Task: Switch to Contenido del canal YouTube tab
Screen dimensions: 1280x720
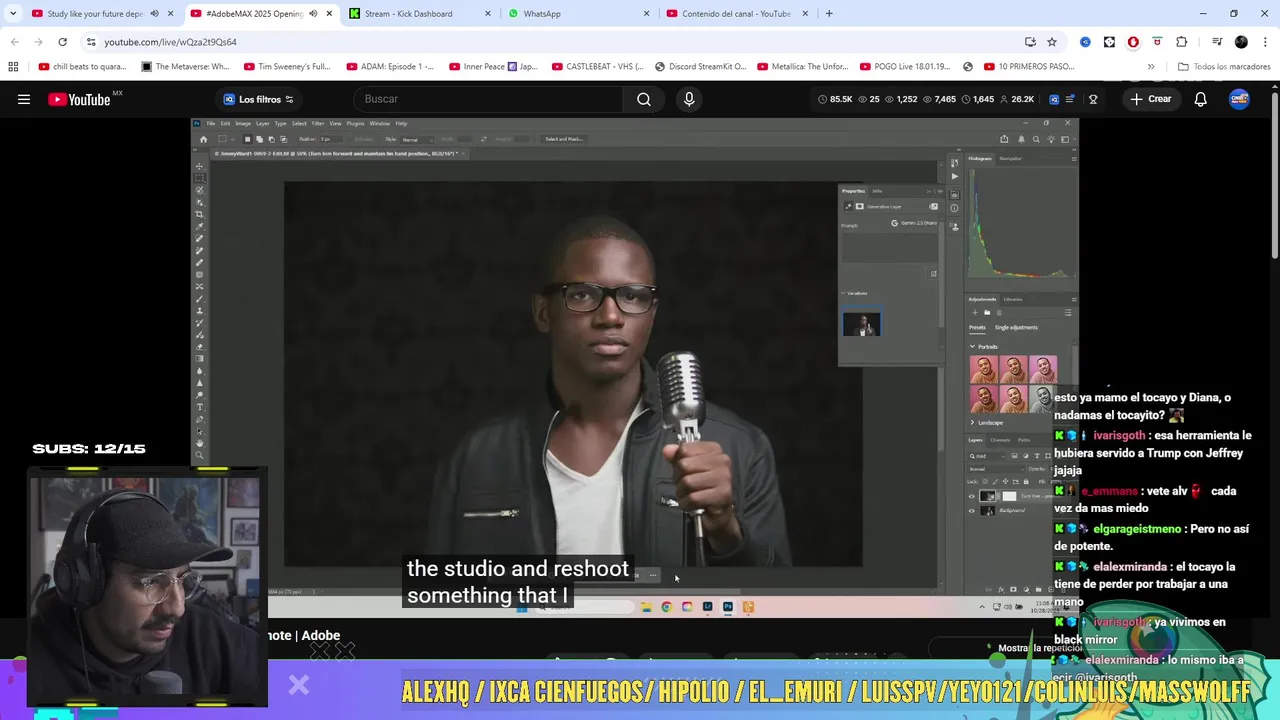Action: [x=738, y=14]
